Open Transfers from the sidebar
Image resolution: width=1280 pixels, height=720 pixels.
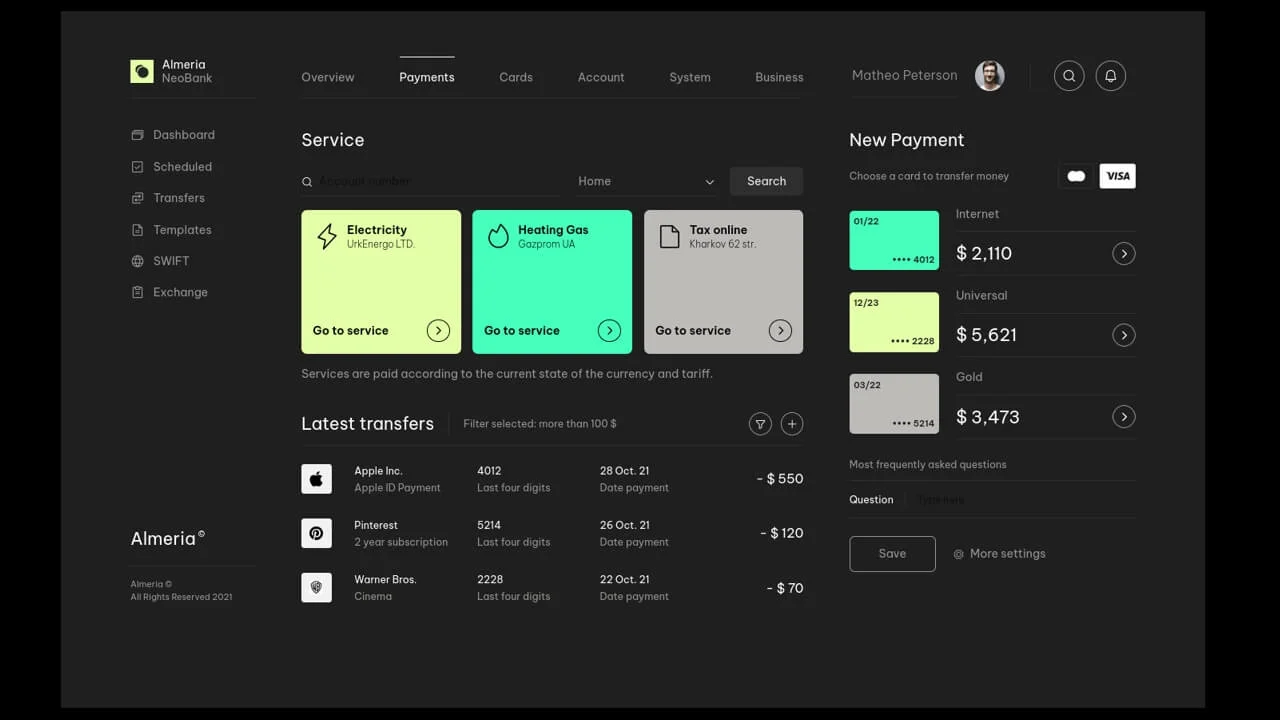[177, 197]
